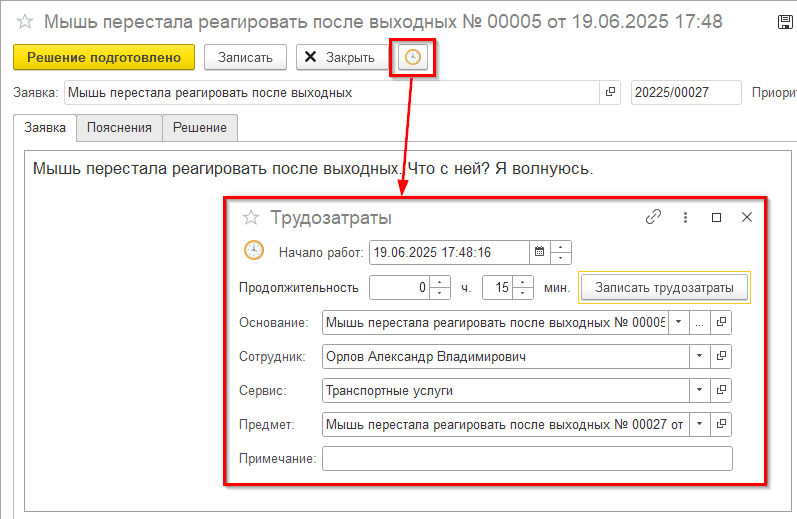Click the Решение подготовлено button
Viewport: 797px width, 519px height.
[104, 57]
